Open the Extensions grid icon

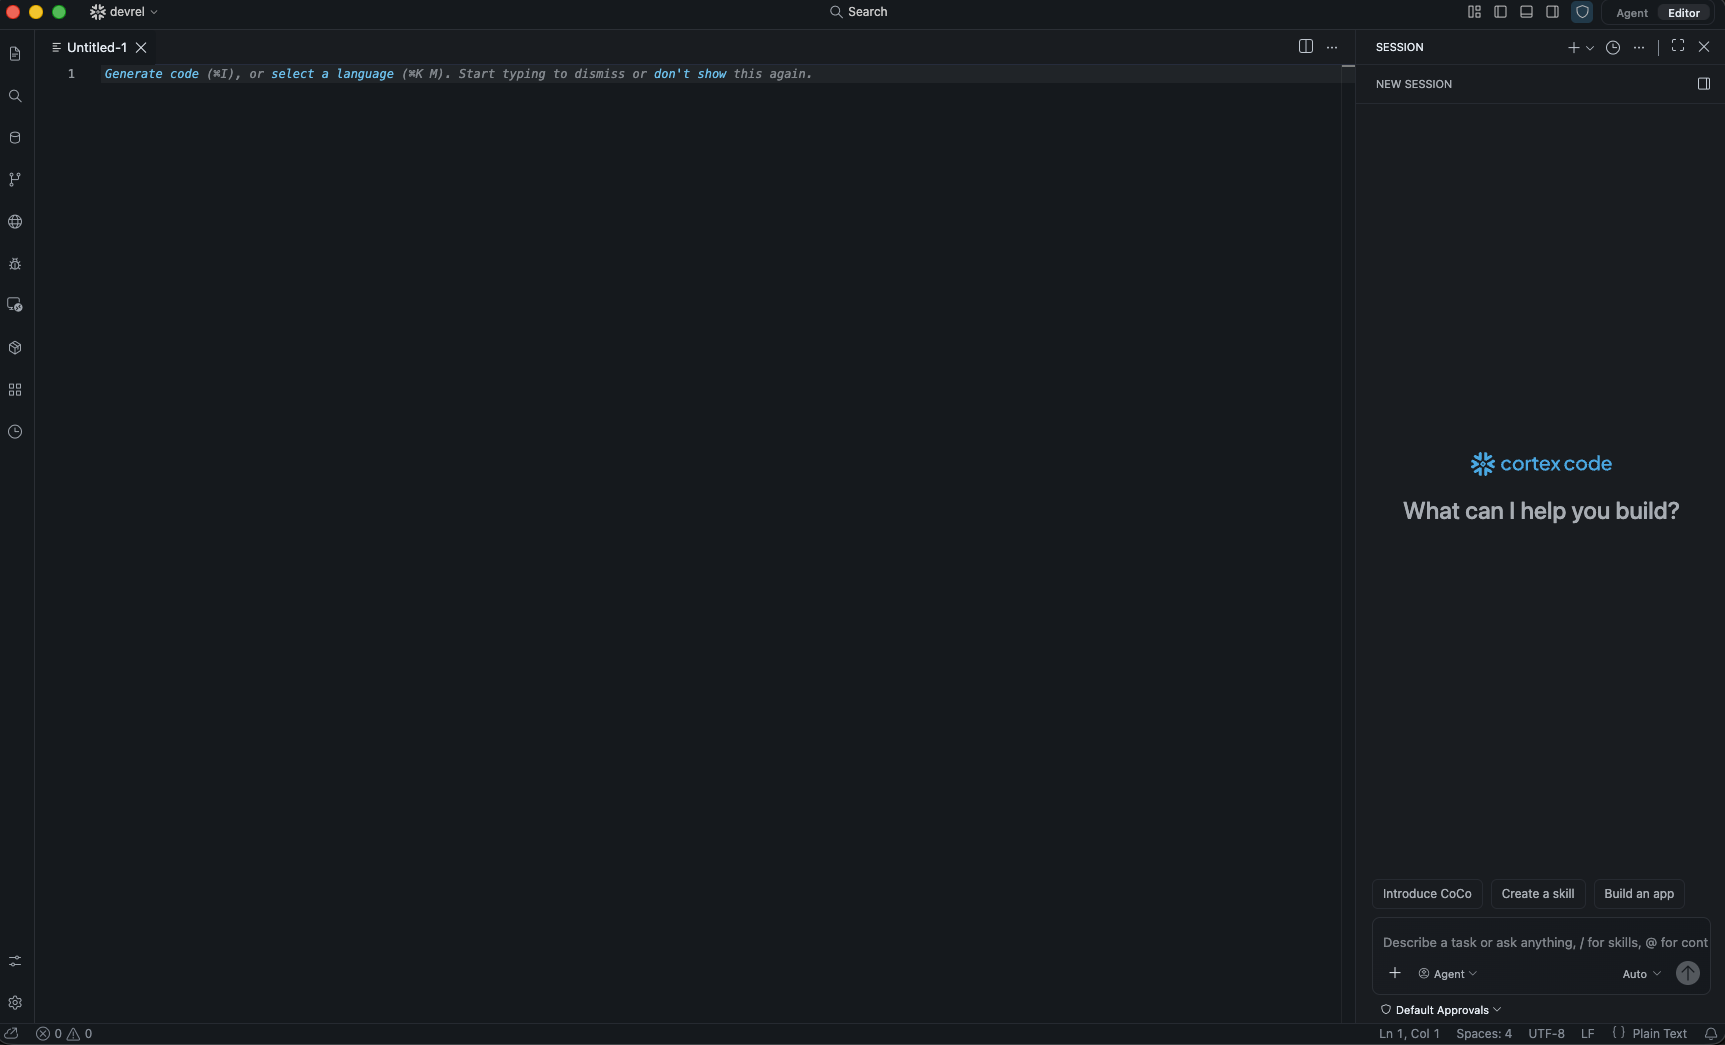(x=15, y=390)
